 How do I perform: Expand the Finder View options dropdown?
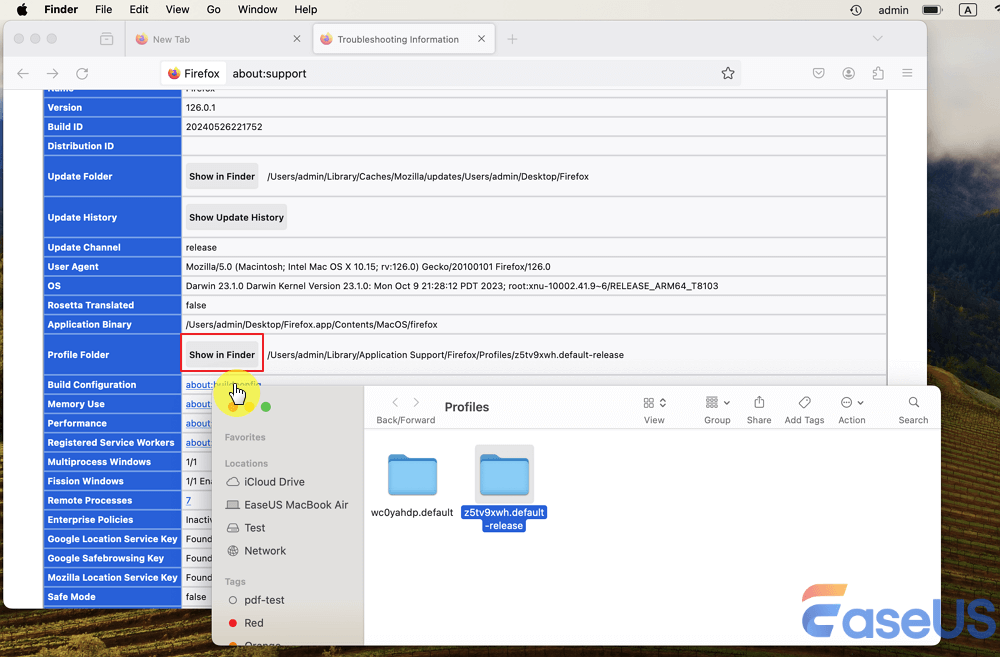tap(654, 403)
